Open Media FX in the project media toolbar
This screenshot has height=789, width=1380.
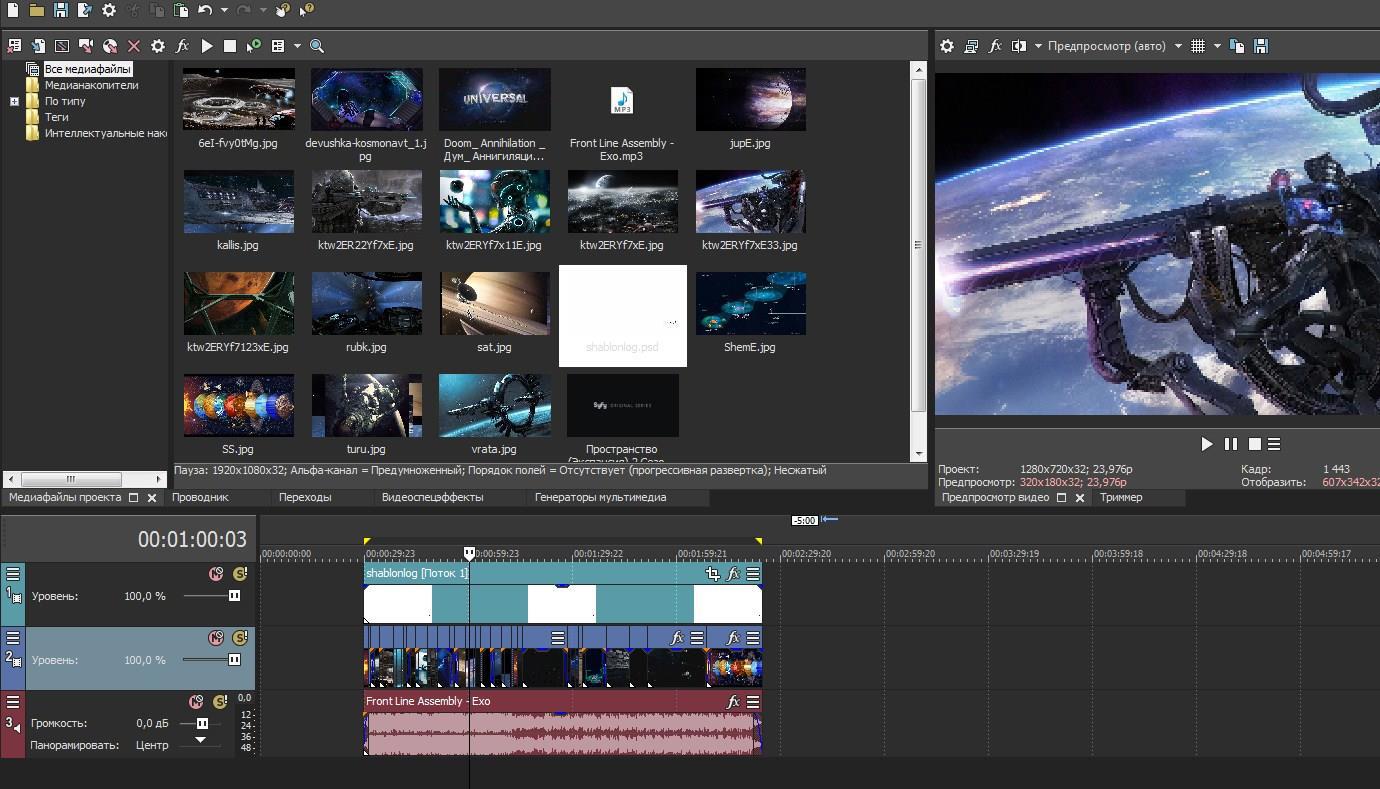[x=182, y=46]
